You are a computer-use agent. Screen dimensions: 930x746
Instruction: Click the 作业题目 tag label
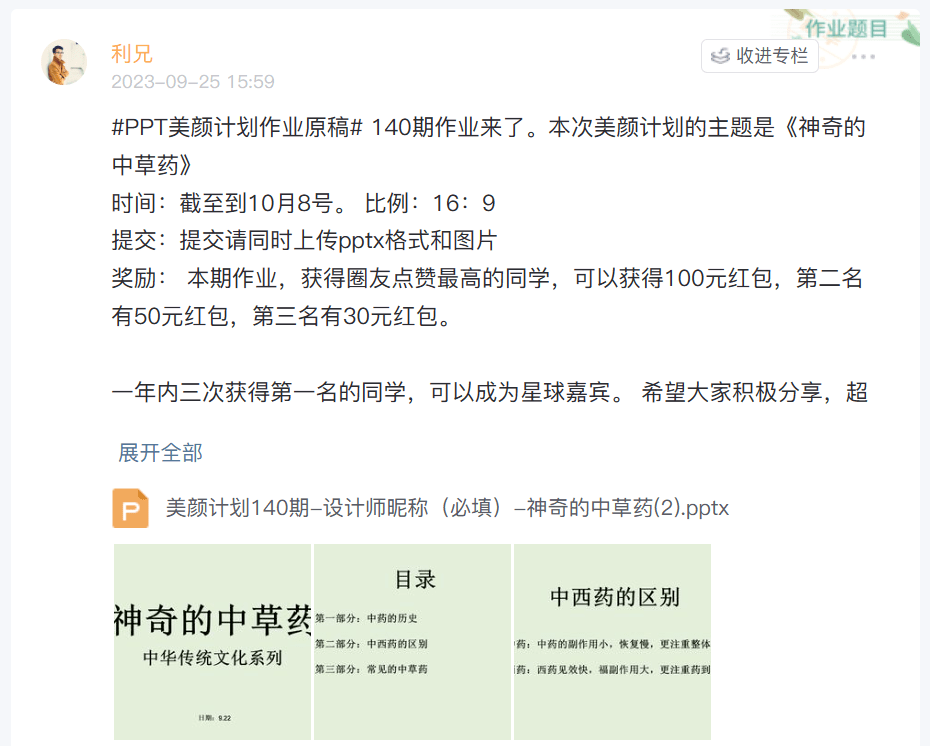pos(846,28)
